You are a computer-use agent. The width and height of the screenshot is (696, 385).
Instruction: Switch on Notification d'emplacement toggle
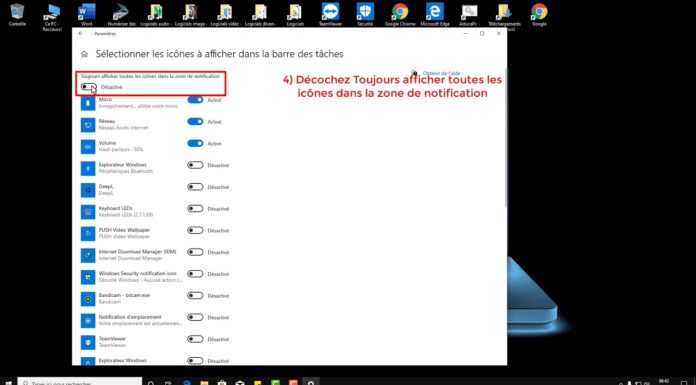[x=195, y=318]
